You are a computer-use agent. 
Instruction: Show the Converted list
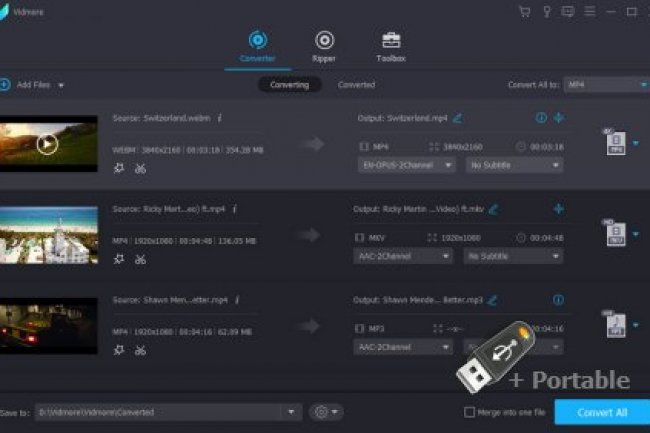(x=356, y=85)
